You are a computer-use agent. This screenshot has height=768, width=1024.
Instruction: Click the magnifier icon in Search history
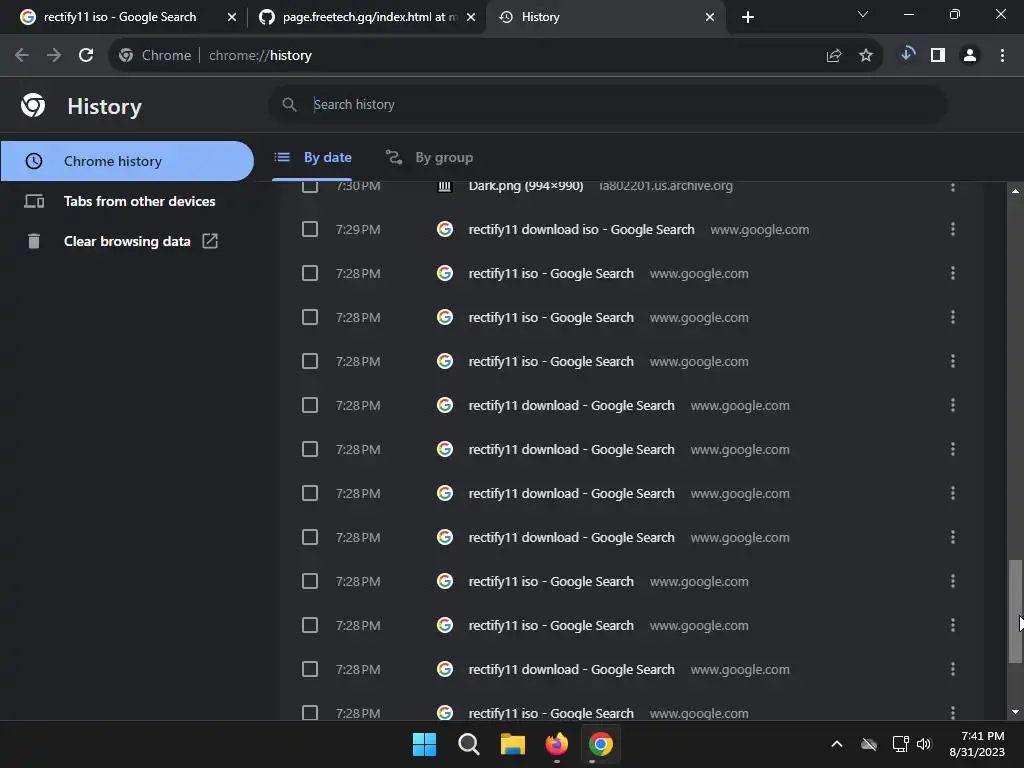click(x=289, y=104)
